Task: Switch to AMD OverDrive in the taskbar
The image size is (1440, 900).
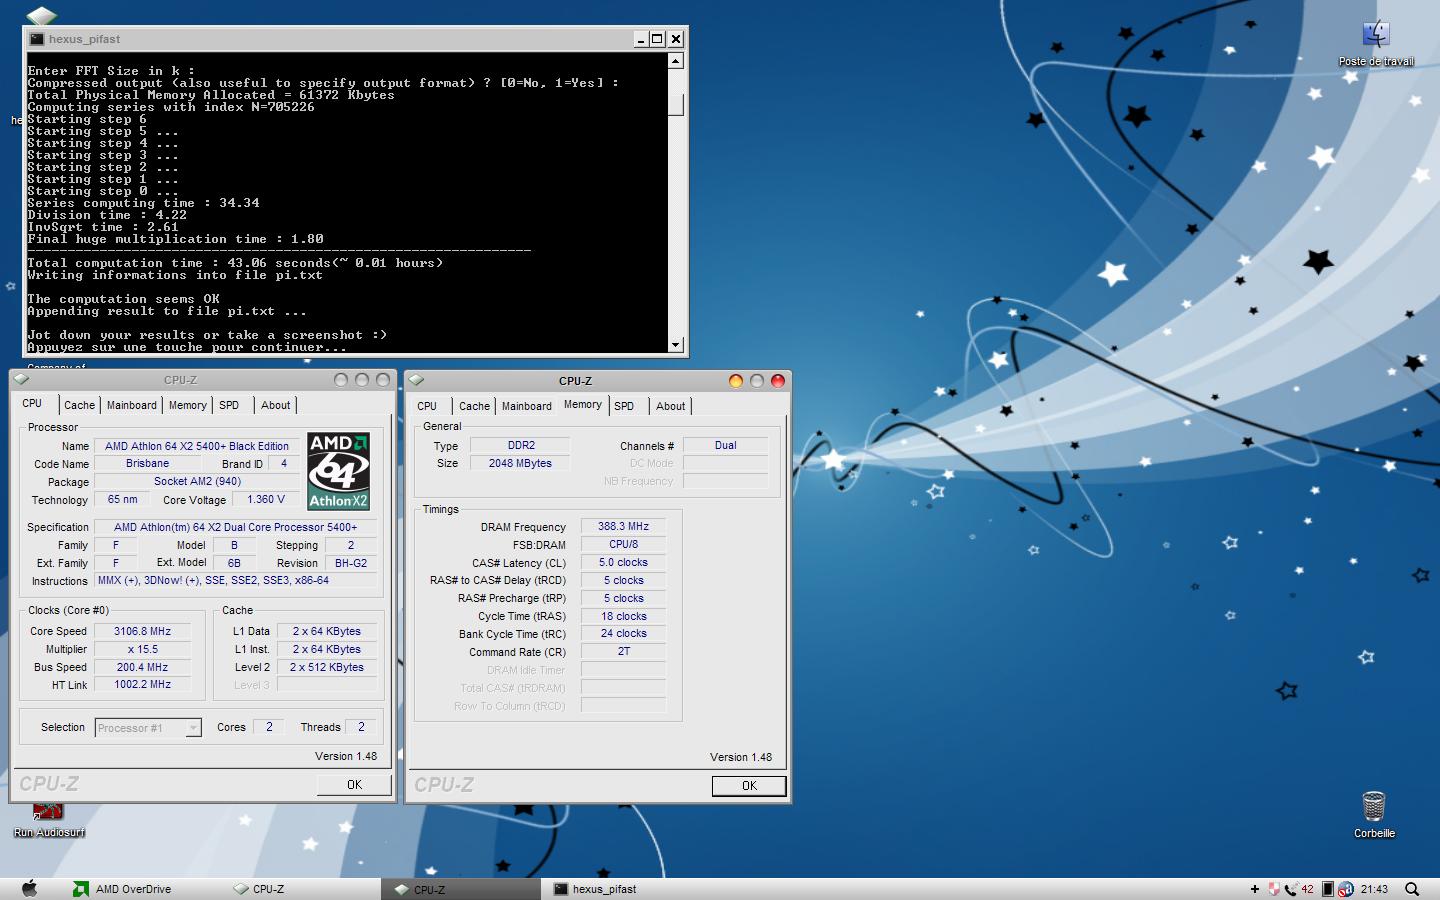Action: coord(122,889)
